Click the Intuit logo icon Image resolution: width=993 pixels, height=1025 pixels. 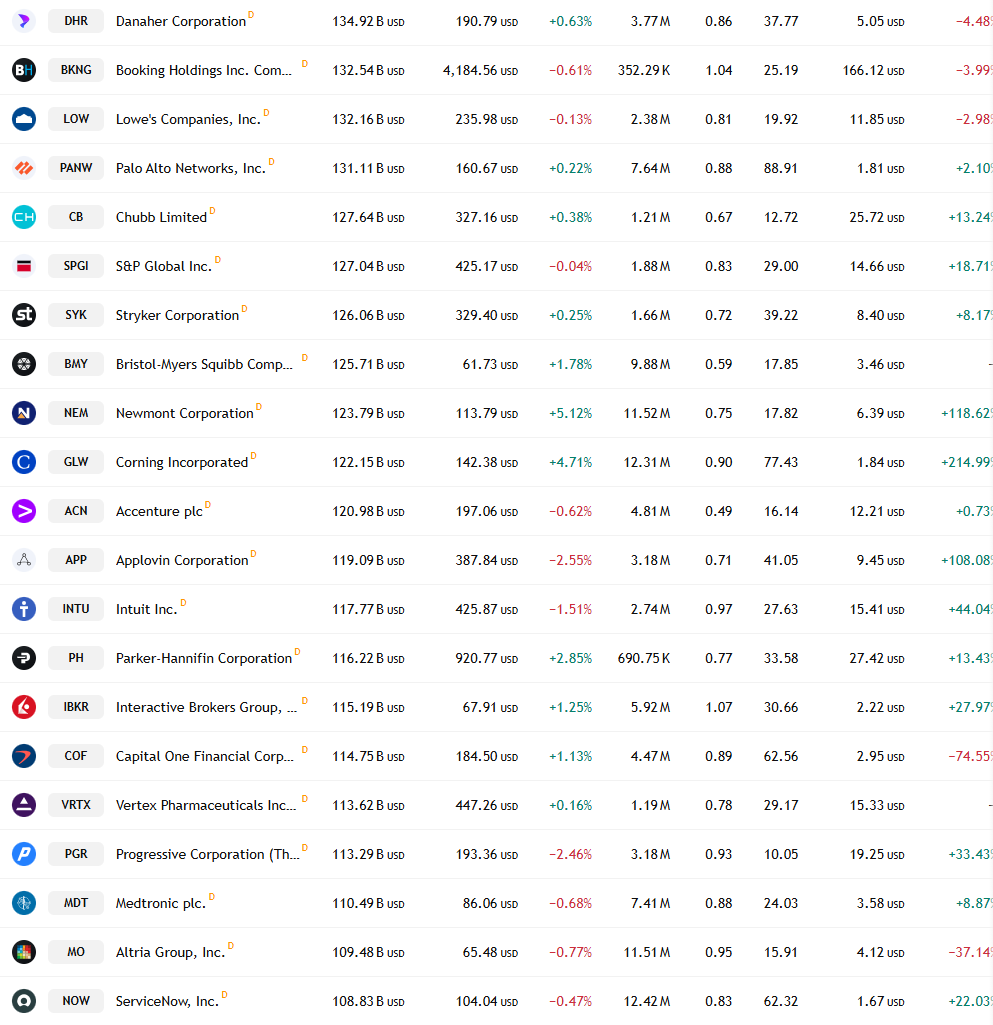click(x=24, y=609)
